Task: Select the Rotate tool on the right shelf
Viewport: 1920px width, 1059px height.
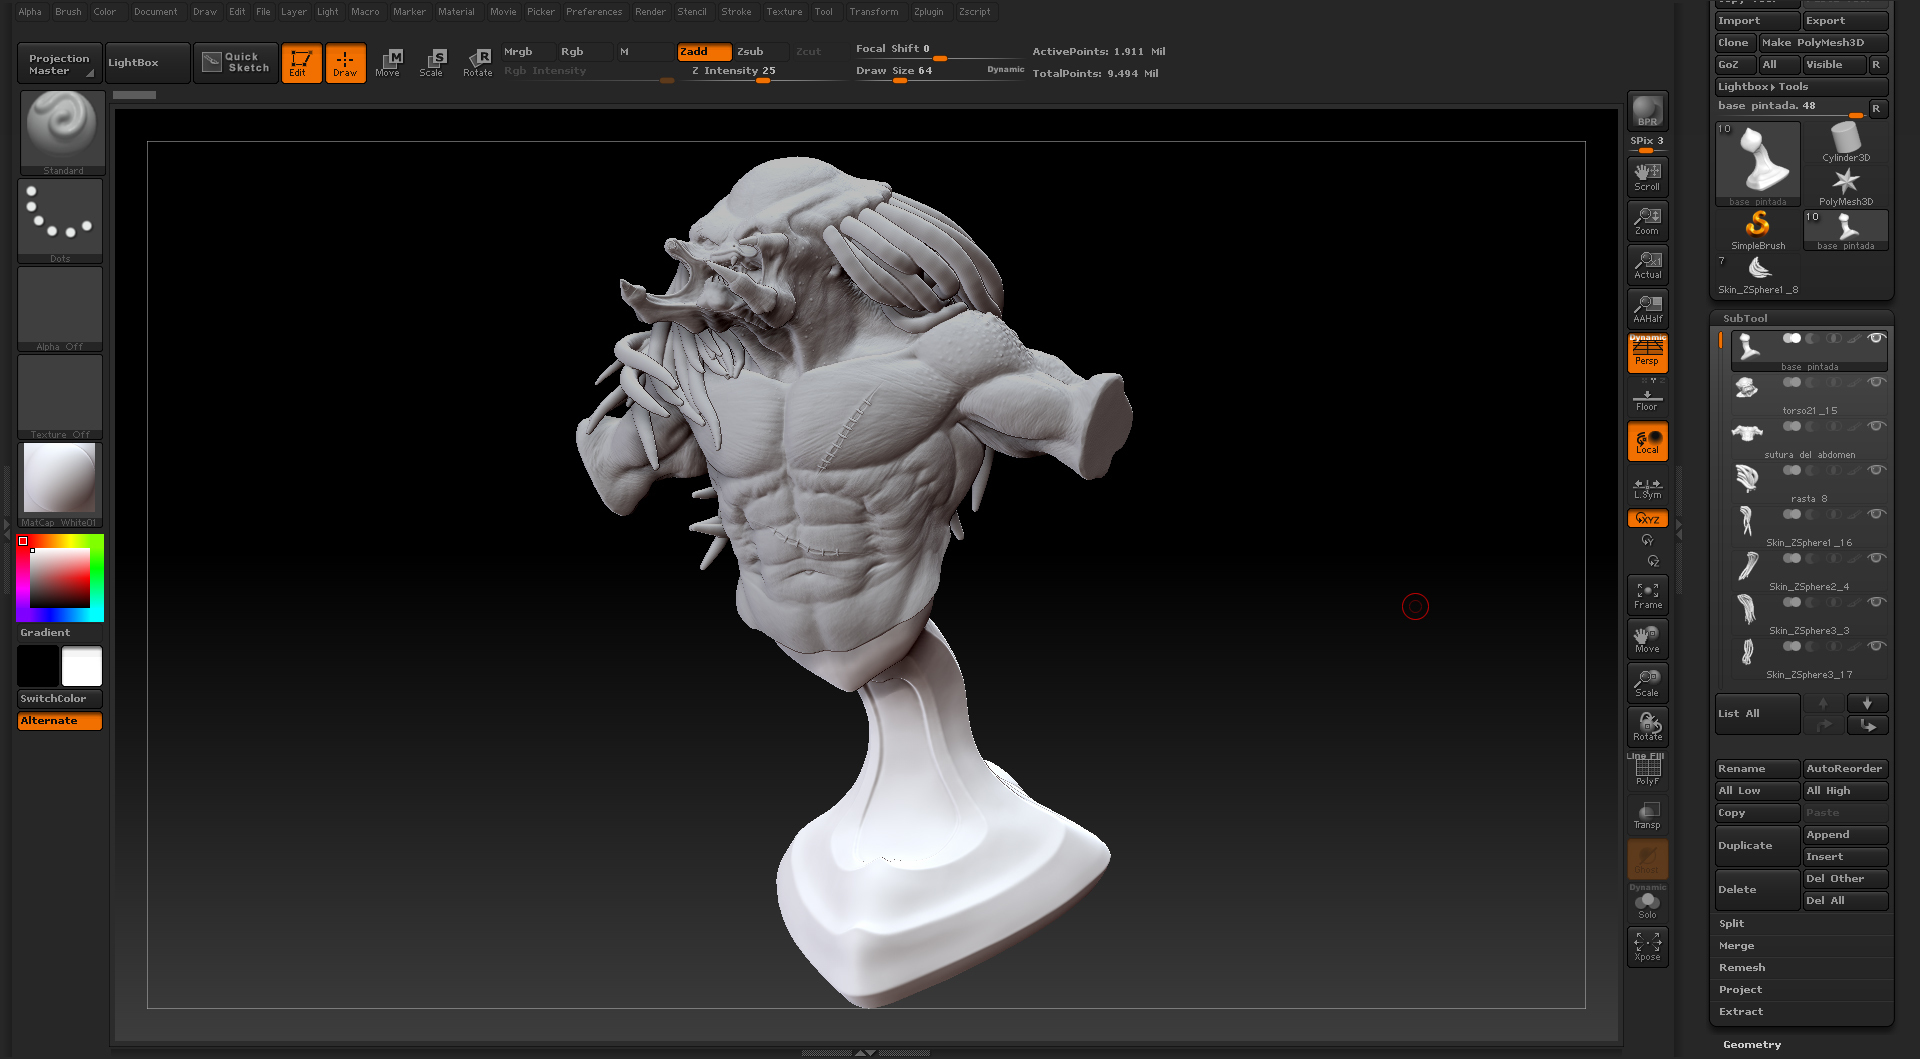Action: pyautogui.click(x=1646, y=726)
